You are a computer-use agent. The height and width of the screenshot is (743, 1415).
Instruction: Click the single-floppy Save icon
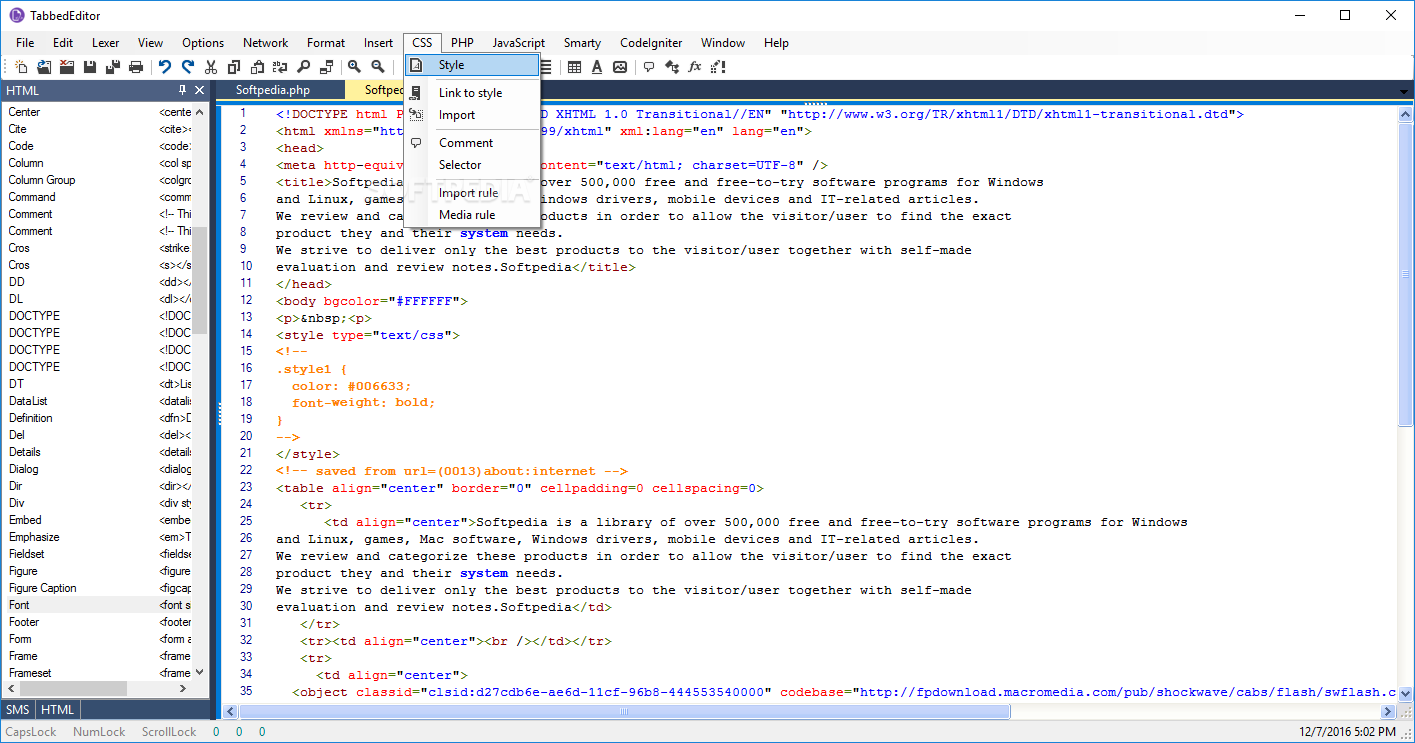pyautogui.click(x=90, y=67)
